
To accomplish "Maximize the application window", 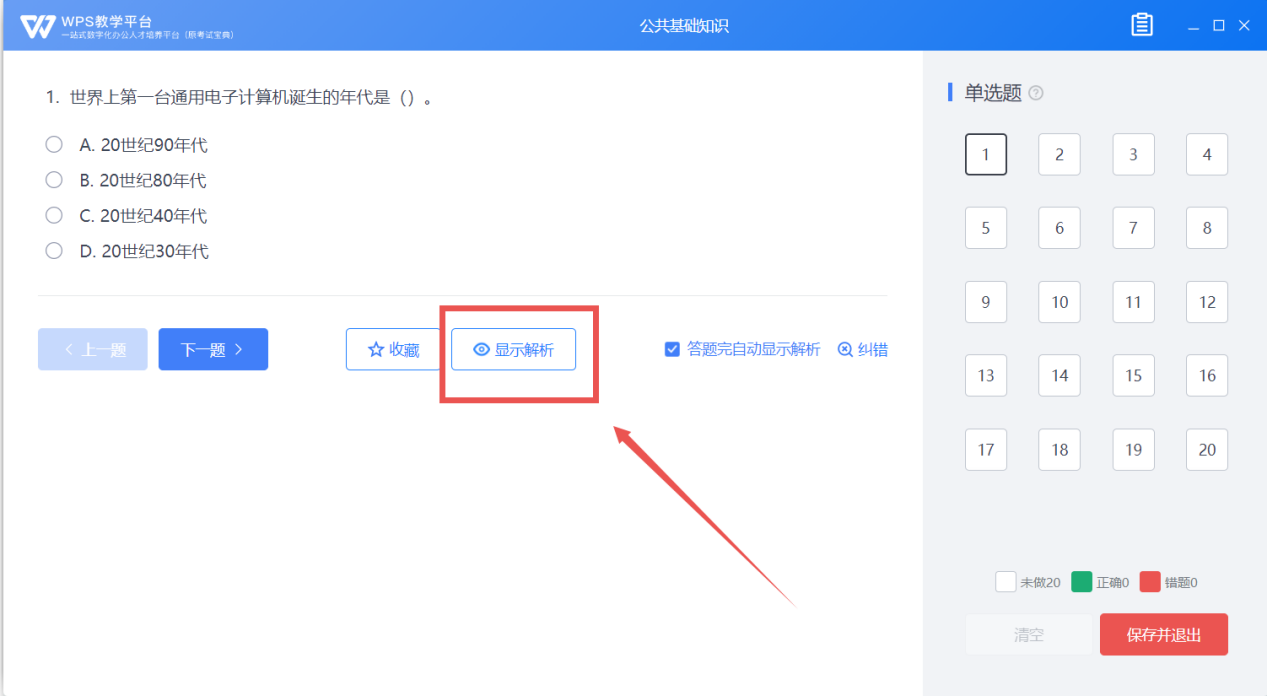I will (1219, 26).
